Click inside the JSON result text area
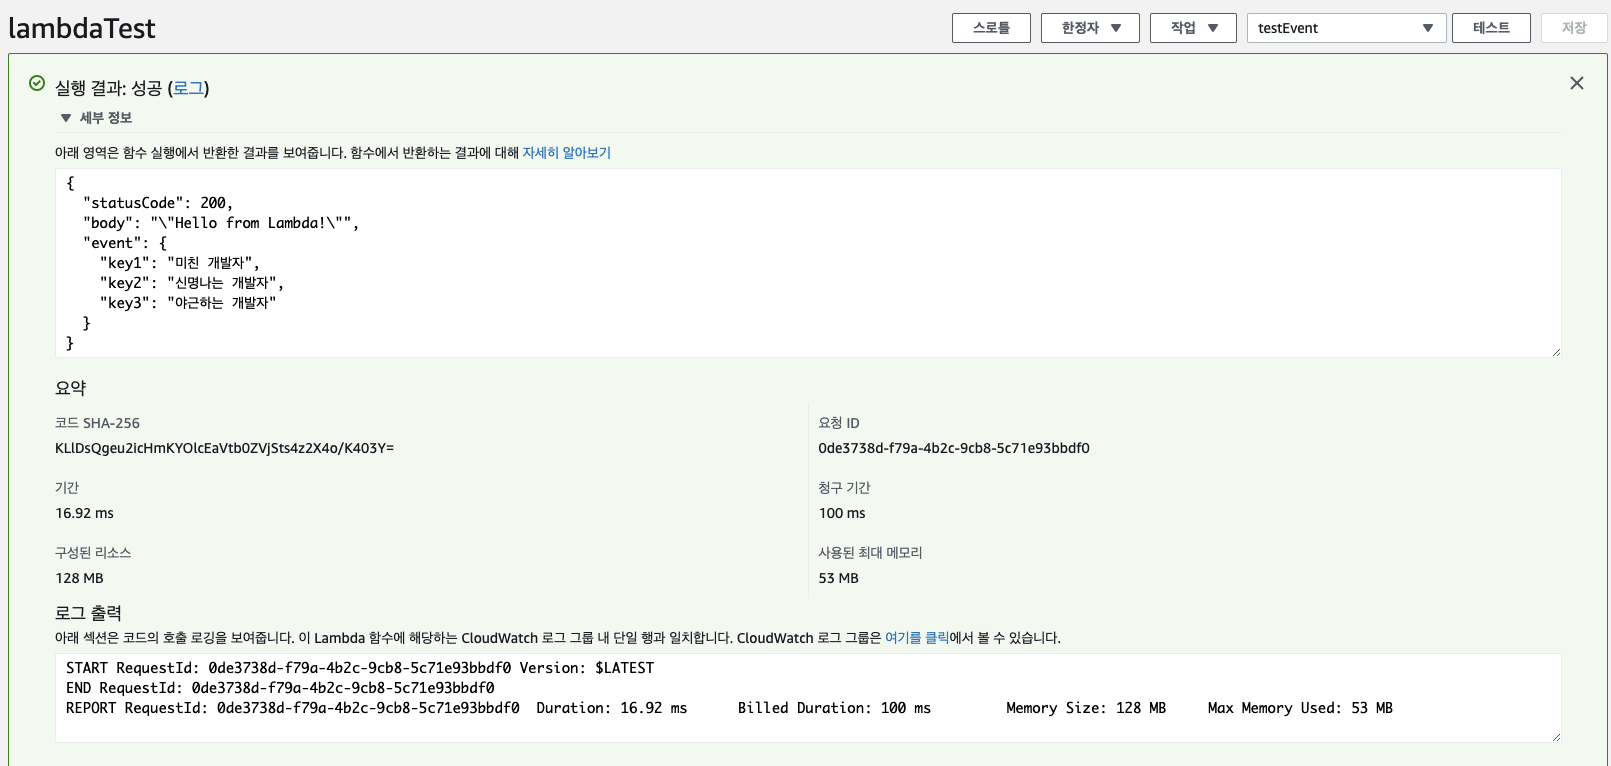This screenshot has height=766, width=1611. pos(808,263)
